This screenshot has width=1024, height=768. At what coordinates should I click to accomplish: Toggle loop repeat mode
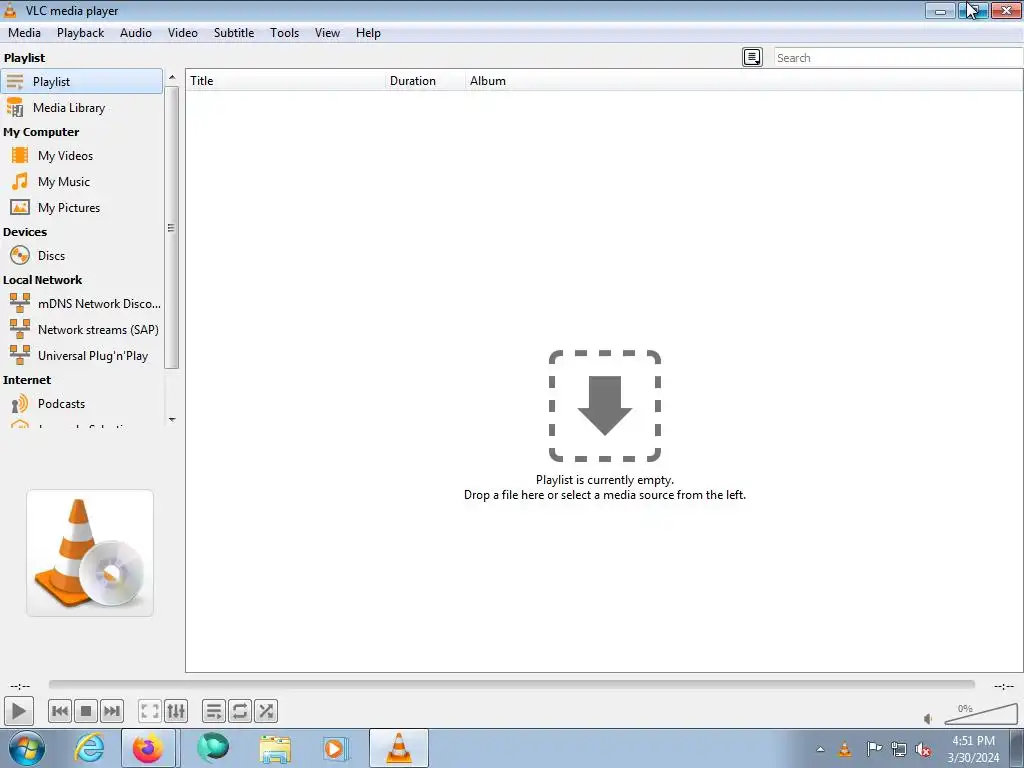point(240,711)
